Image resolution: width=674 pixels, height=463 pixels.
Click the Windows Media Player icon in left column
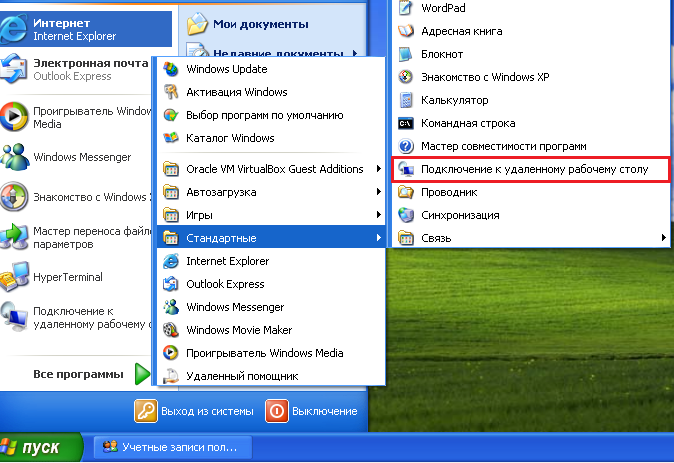pyautogui.click(x=14, y=117)
